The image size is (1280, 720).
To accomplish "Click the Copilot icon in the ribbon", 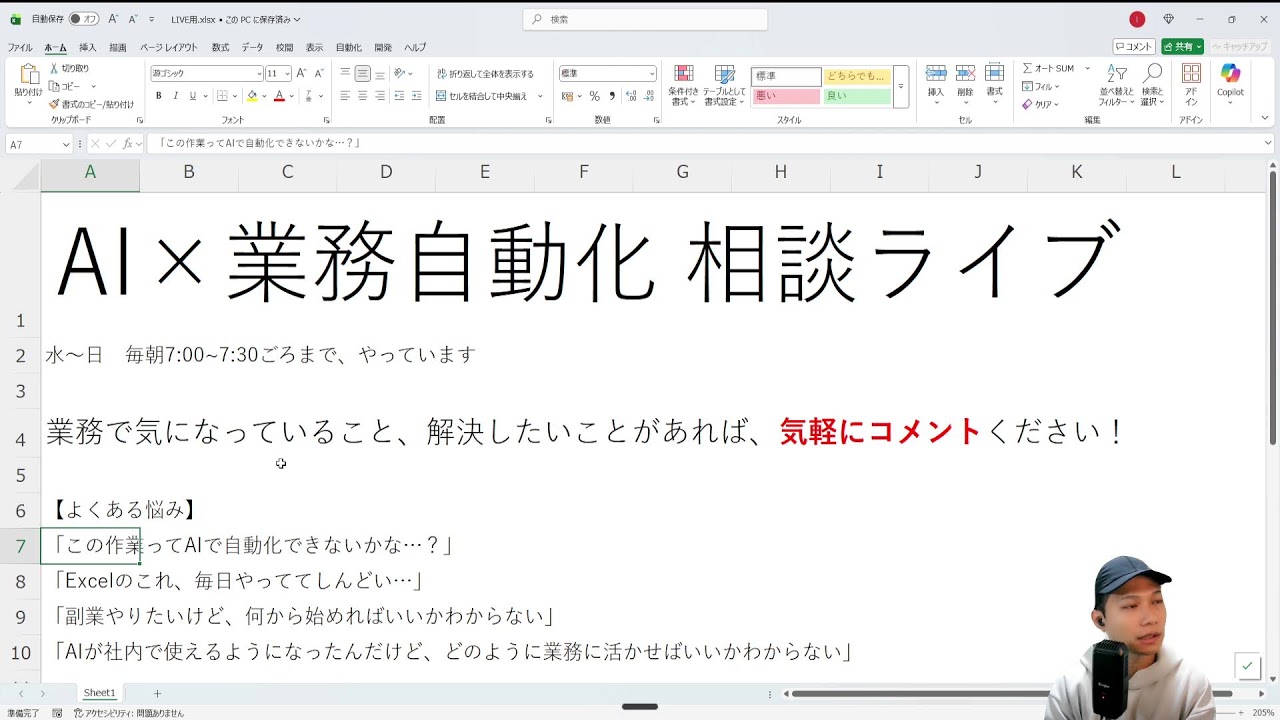I will 1230,74.
